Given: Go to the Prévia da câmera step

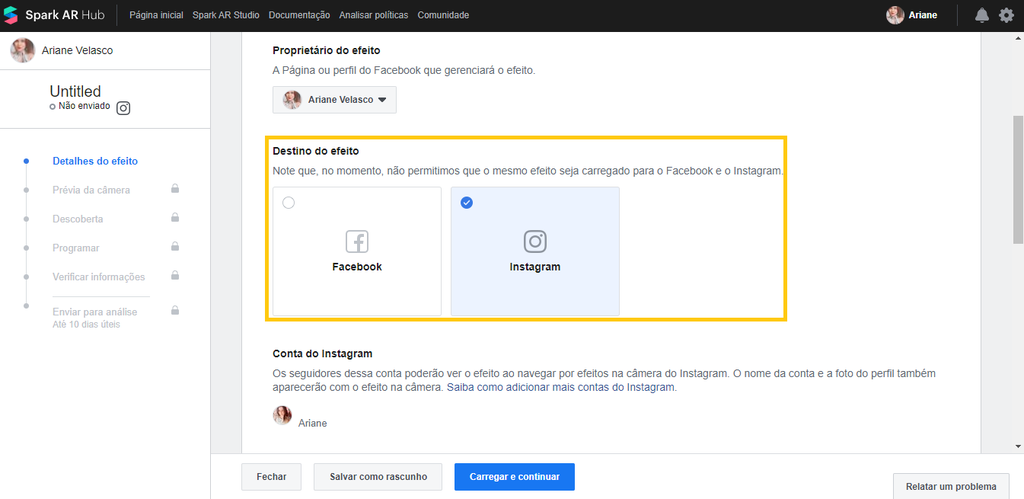Looking at the screenshot, I should coord(91,190).
